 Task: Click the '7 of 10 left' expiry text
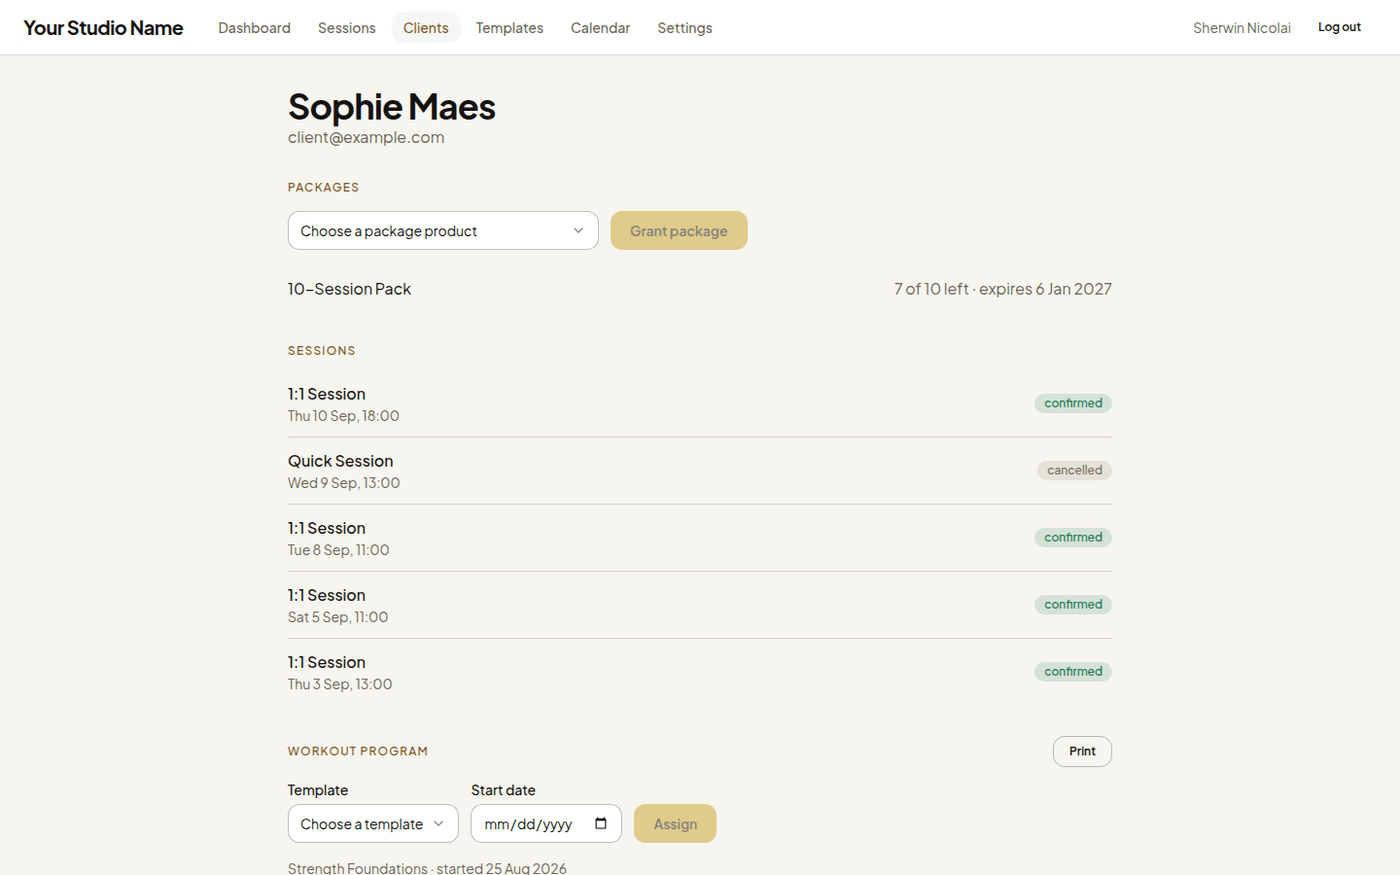tap(1003, 289)
